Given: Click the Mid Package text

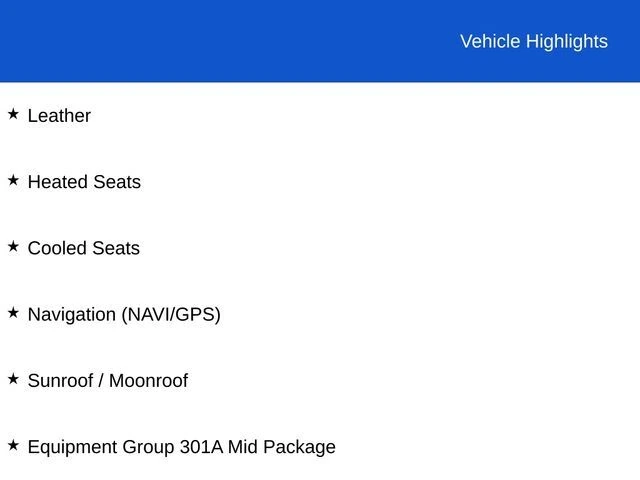Looking at the screenshot, I should (282, 447).
